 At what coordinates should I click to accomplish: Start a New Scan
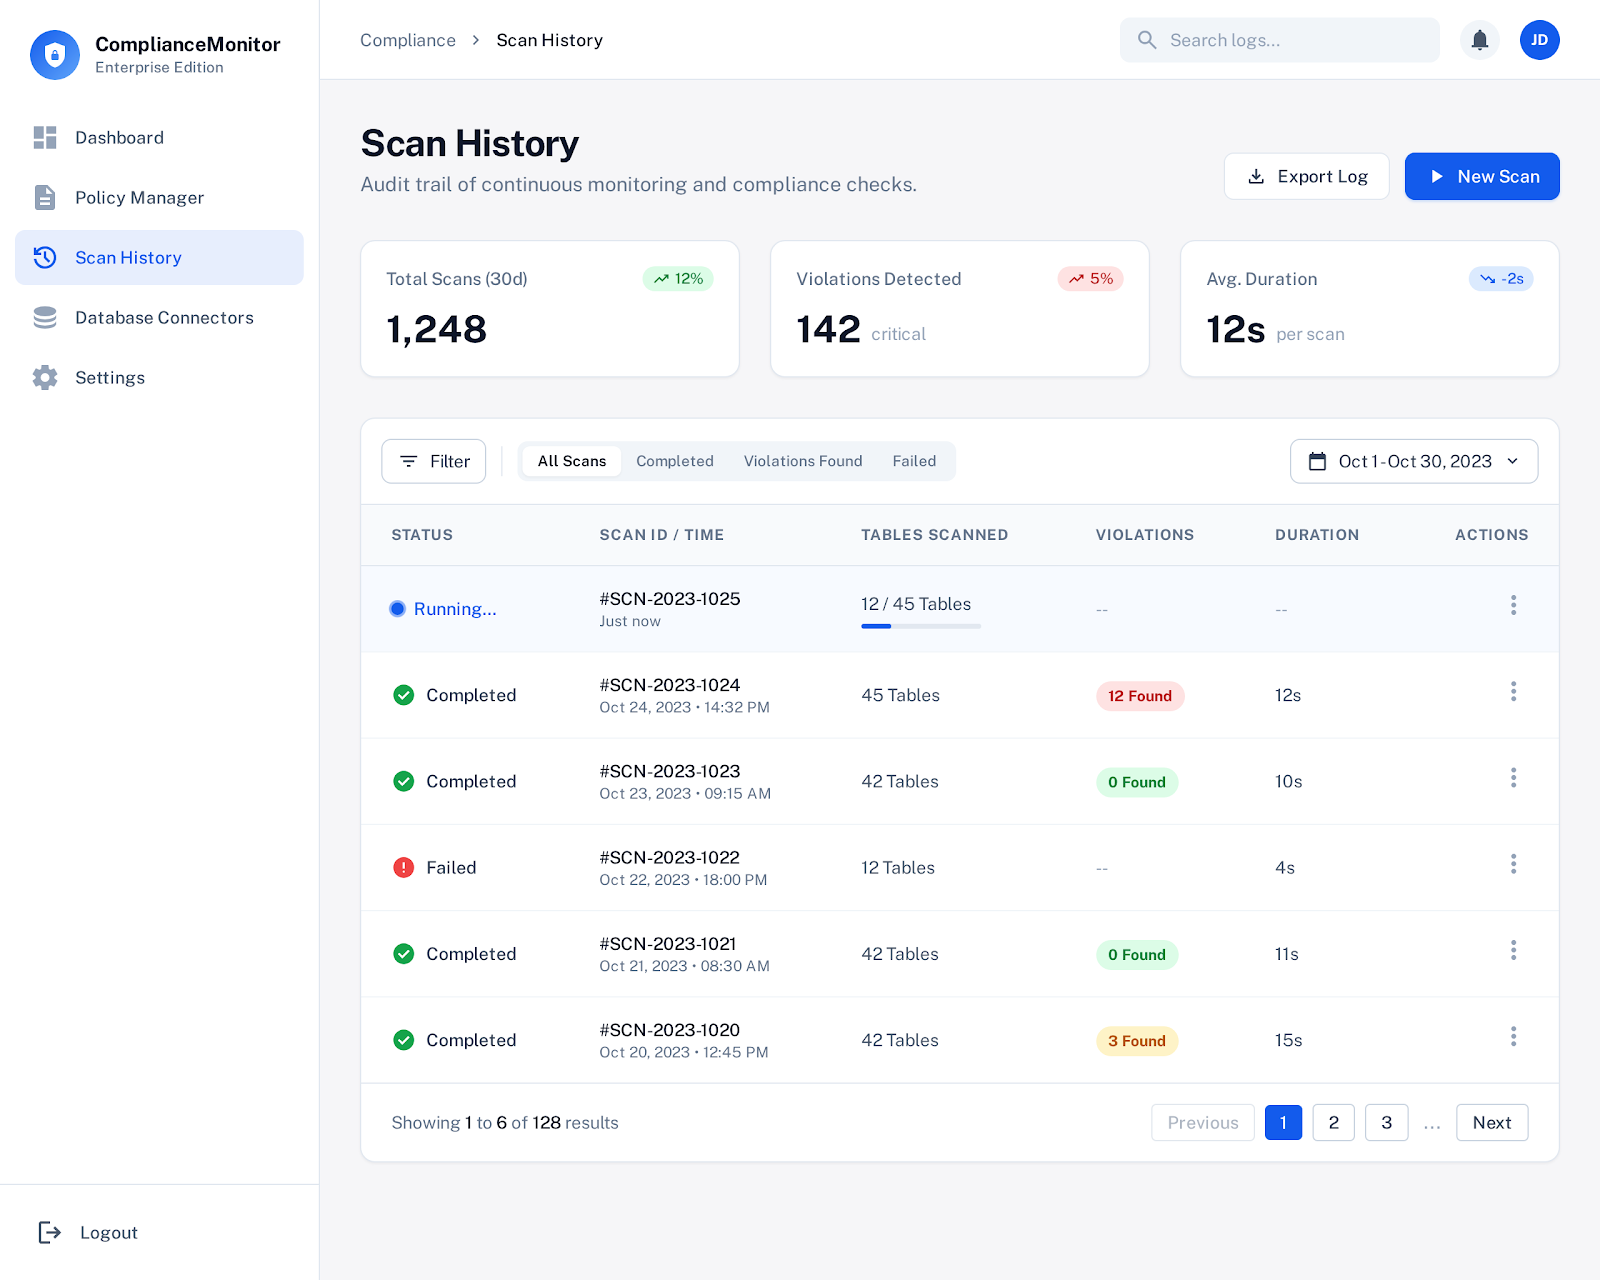1482,176
